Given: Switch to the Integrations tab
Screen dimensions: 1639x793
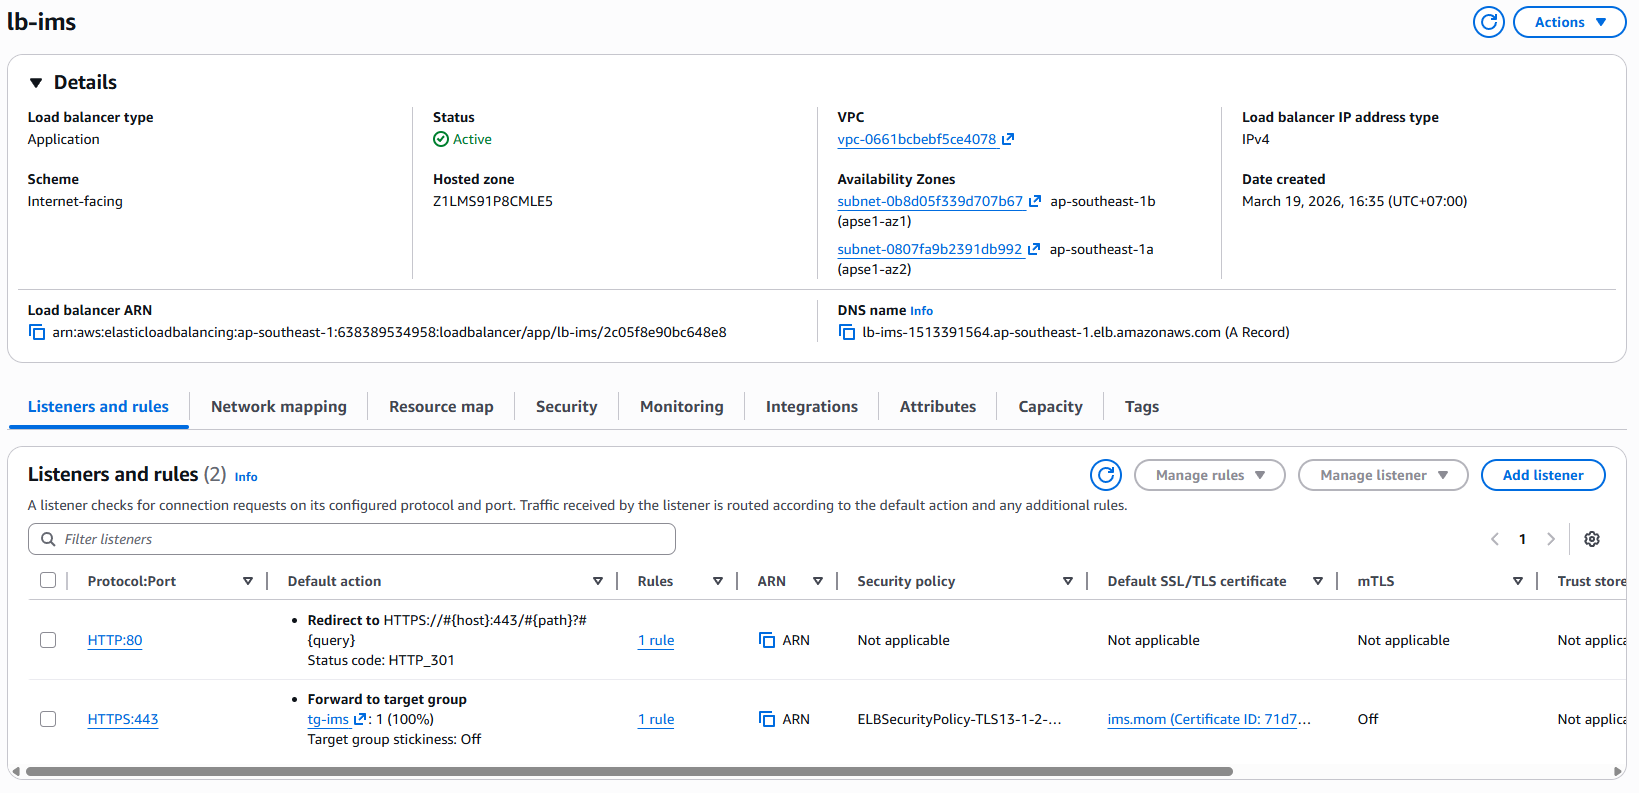Looking at the screenshot, I should pyautogui.click(x=812, y=407).
